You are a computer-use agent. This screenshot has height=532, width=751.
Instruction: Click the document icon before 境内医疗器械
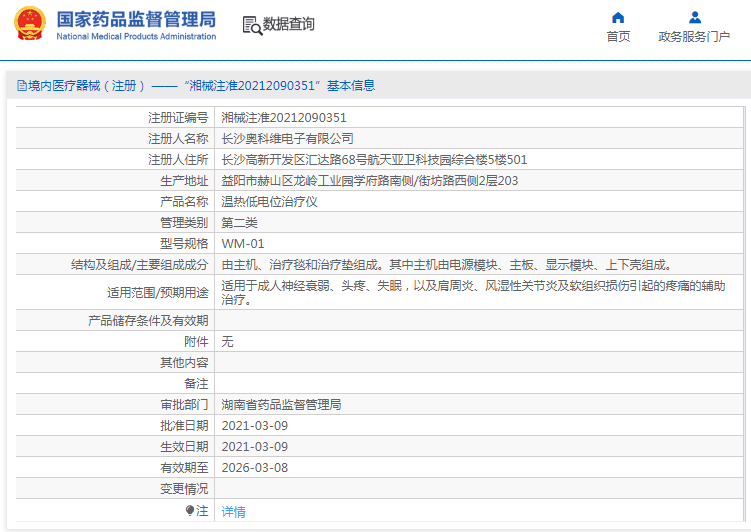[x=22, y=86]
